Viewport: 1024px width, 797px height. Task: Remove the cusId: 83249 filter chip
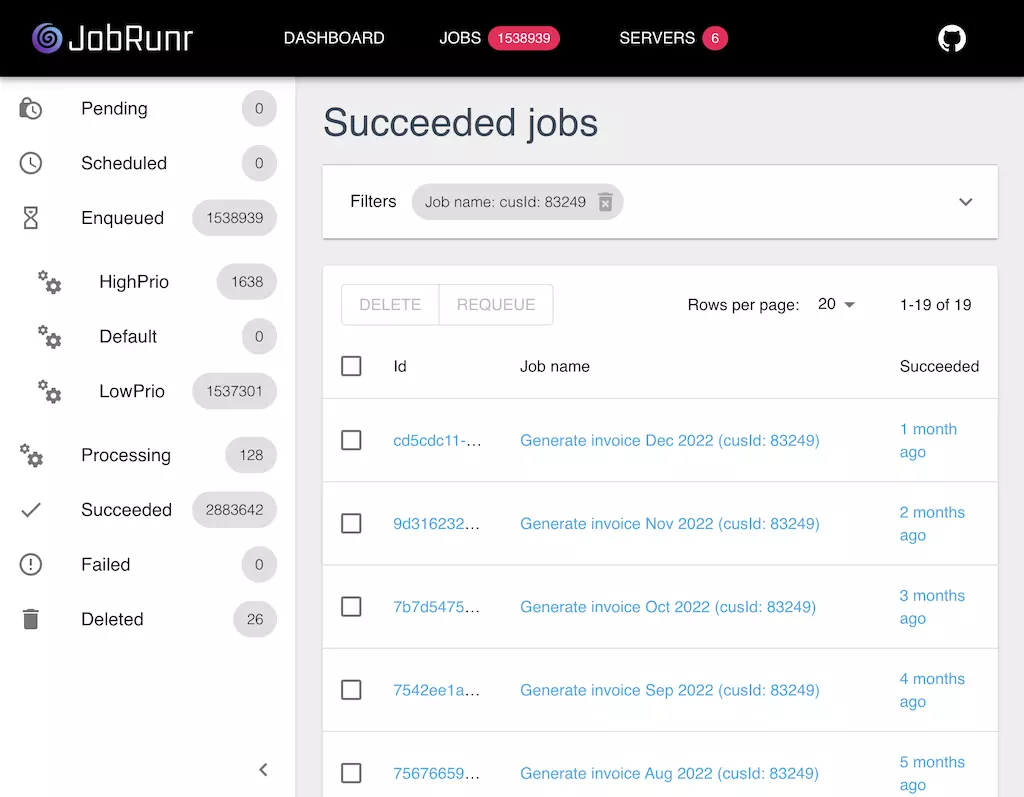tap(605, 202)
